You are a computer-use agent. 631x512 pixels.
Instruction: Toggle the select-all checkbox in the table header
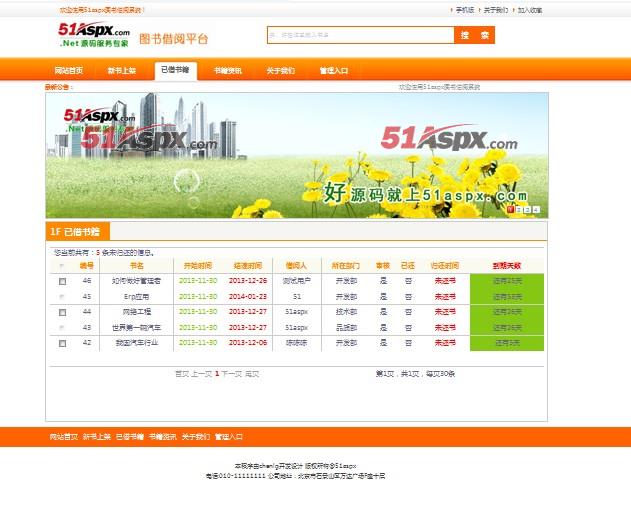pos(62,266)
